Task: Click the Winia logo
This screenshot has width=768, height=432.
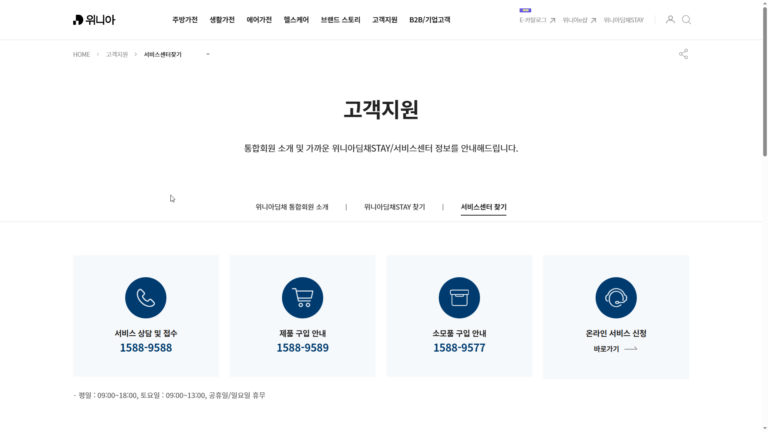Action: (94, 20)
